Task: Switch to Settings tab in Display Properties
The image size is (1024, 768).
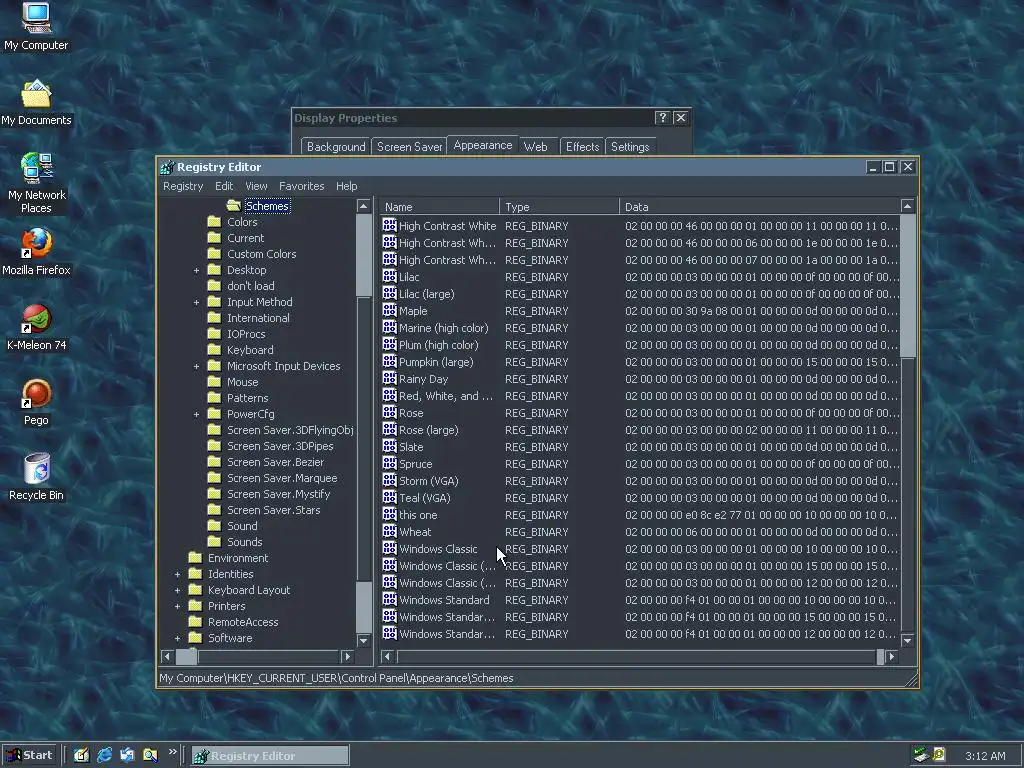Action: point(630,147)
